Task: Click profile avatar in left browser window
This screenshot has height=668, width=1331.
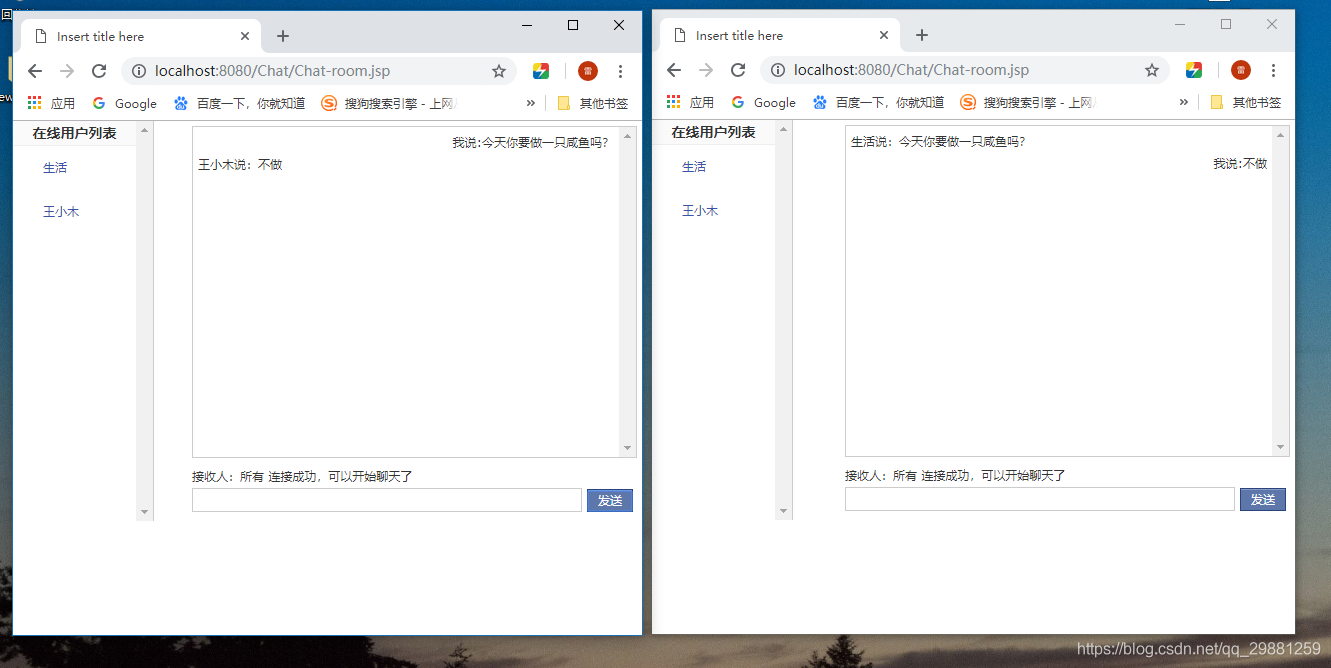Action: [x=588, y=71]
